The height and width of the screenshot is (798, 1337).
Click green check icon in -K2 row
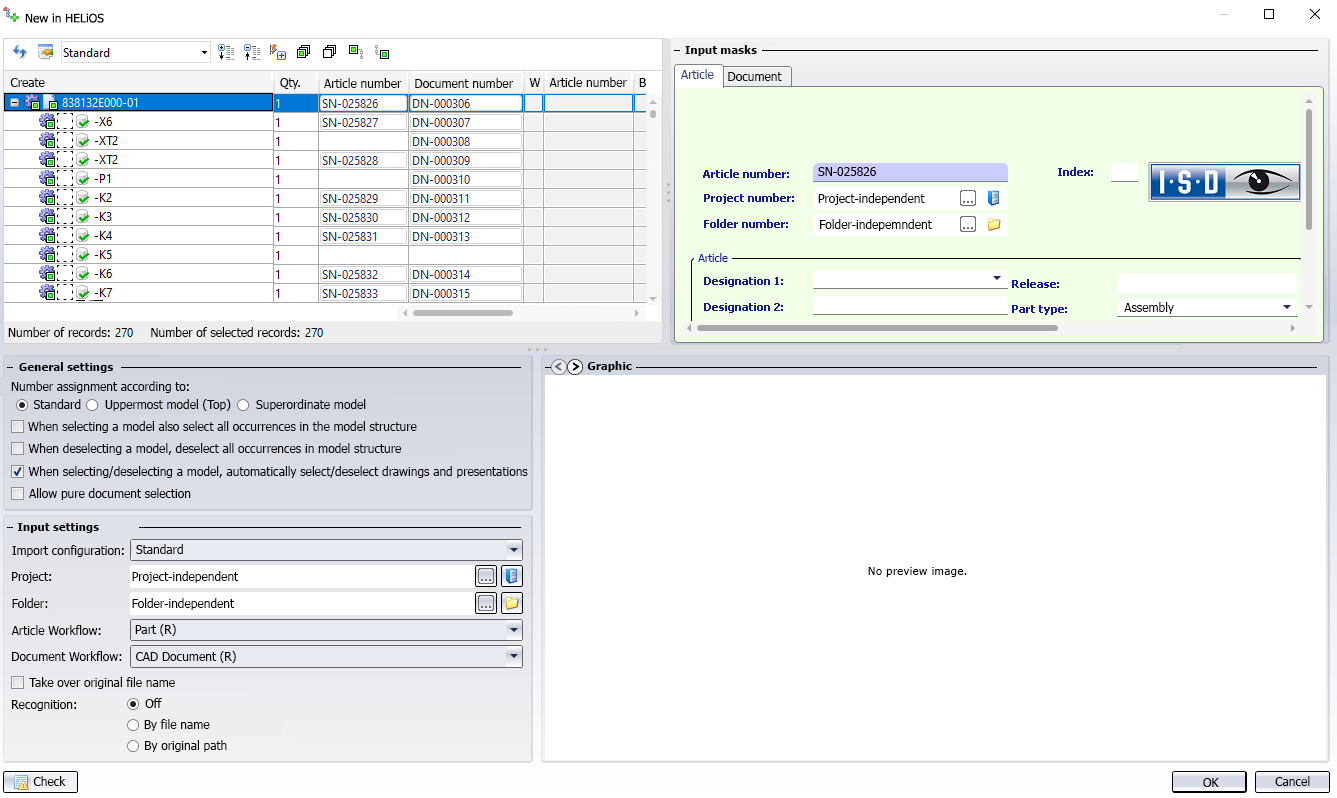tap(83, 198)
